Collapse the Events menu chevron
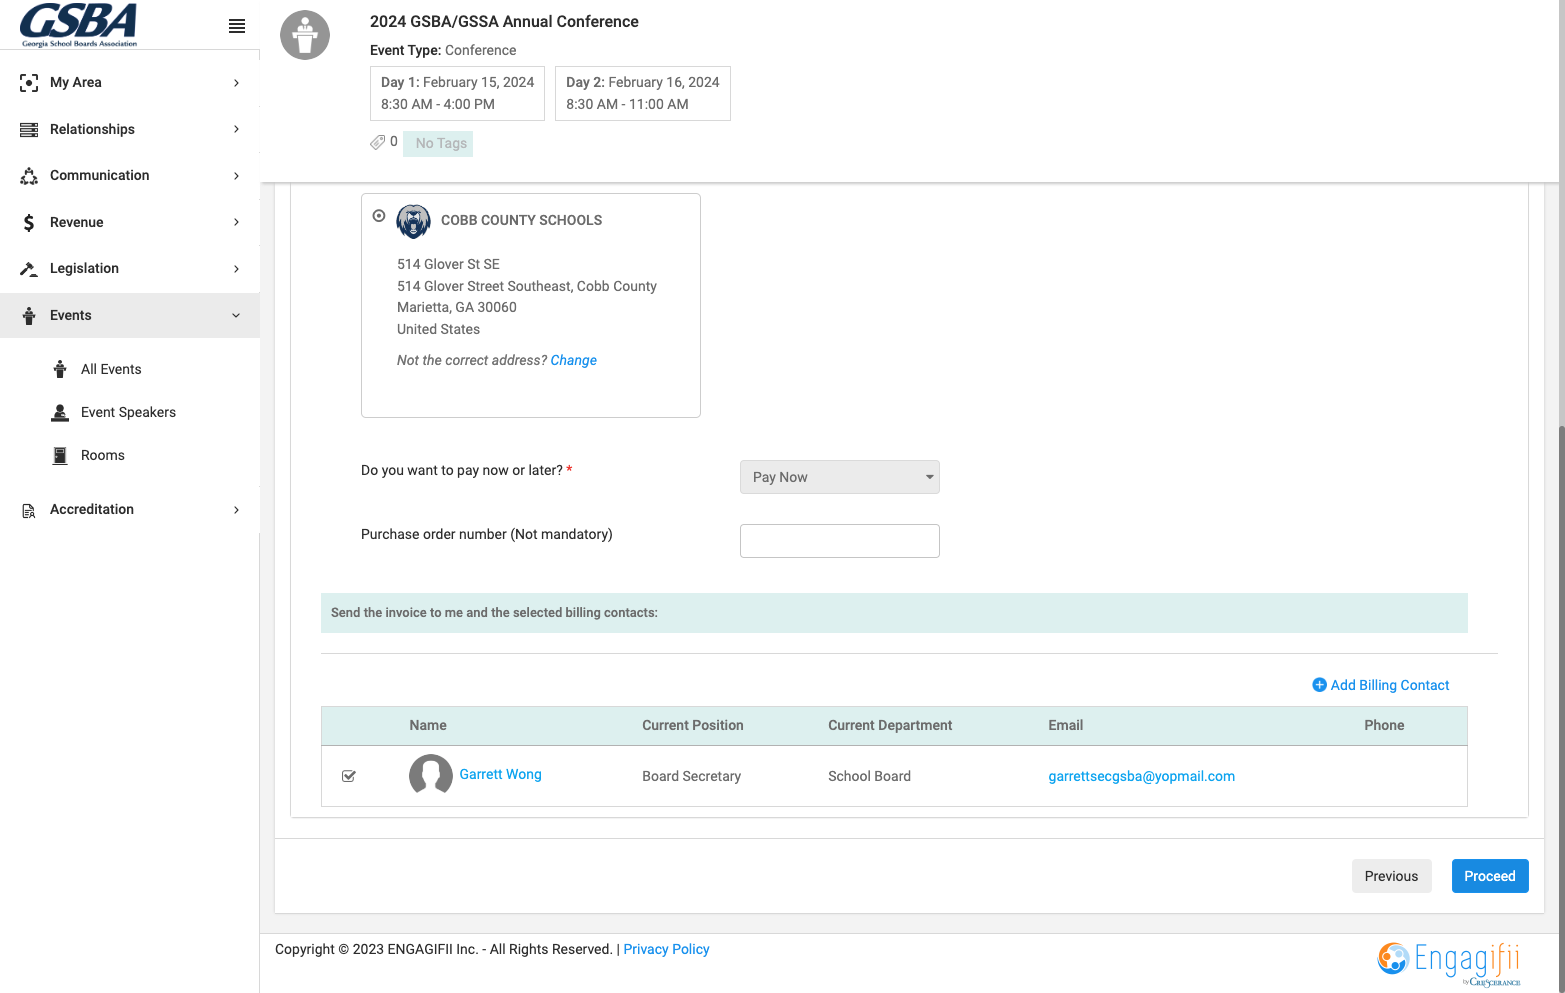 (x=236, y=316)
